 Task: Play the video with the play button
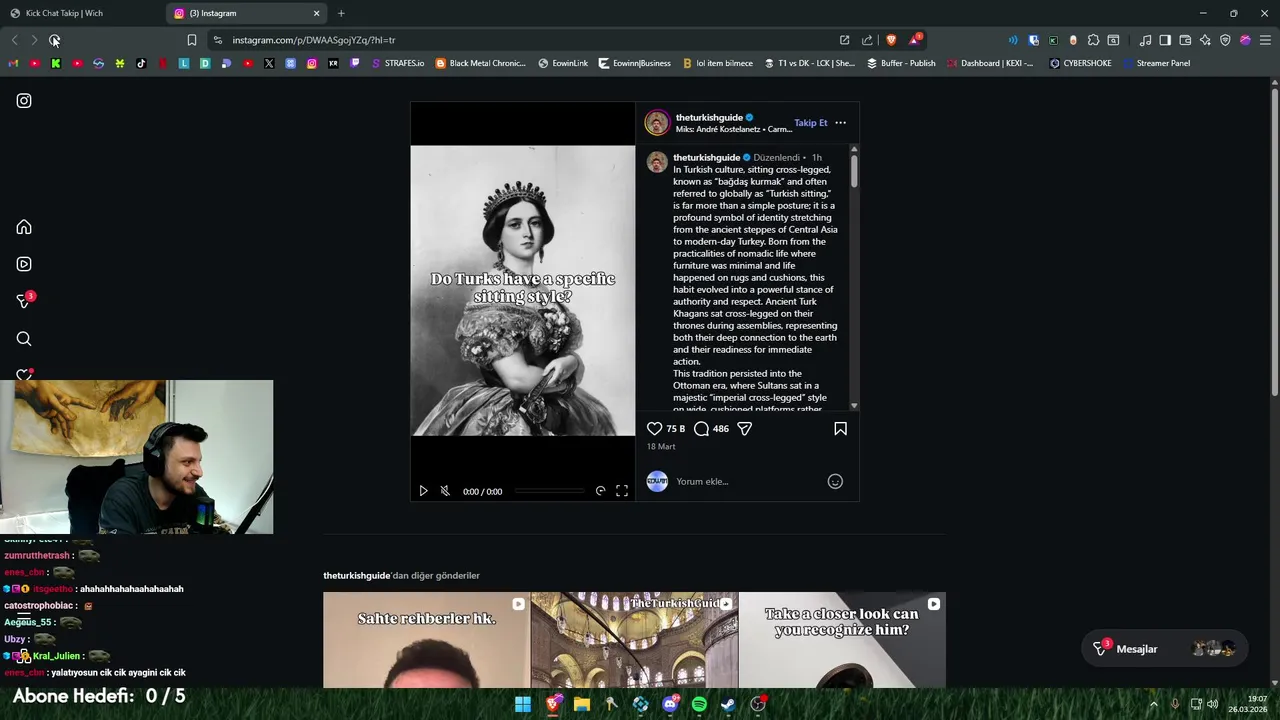coord(423,491)
